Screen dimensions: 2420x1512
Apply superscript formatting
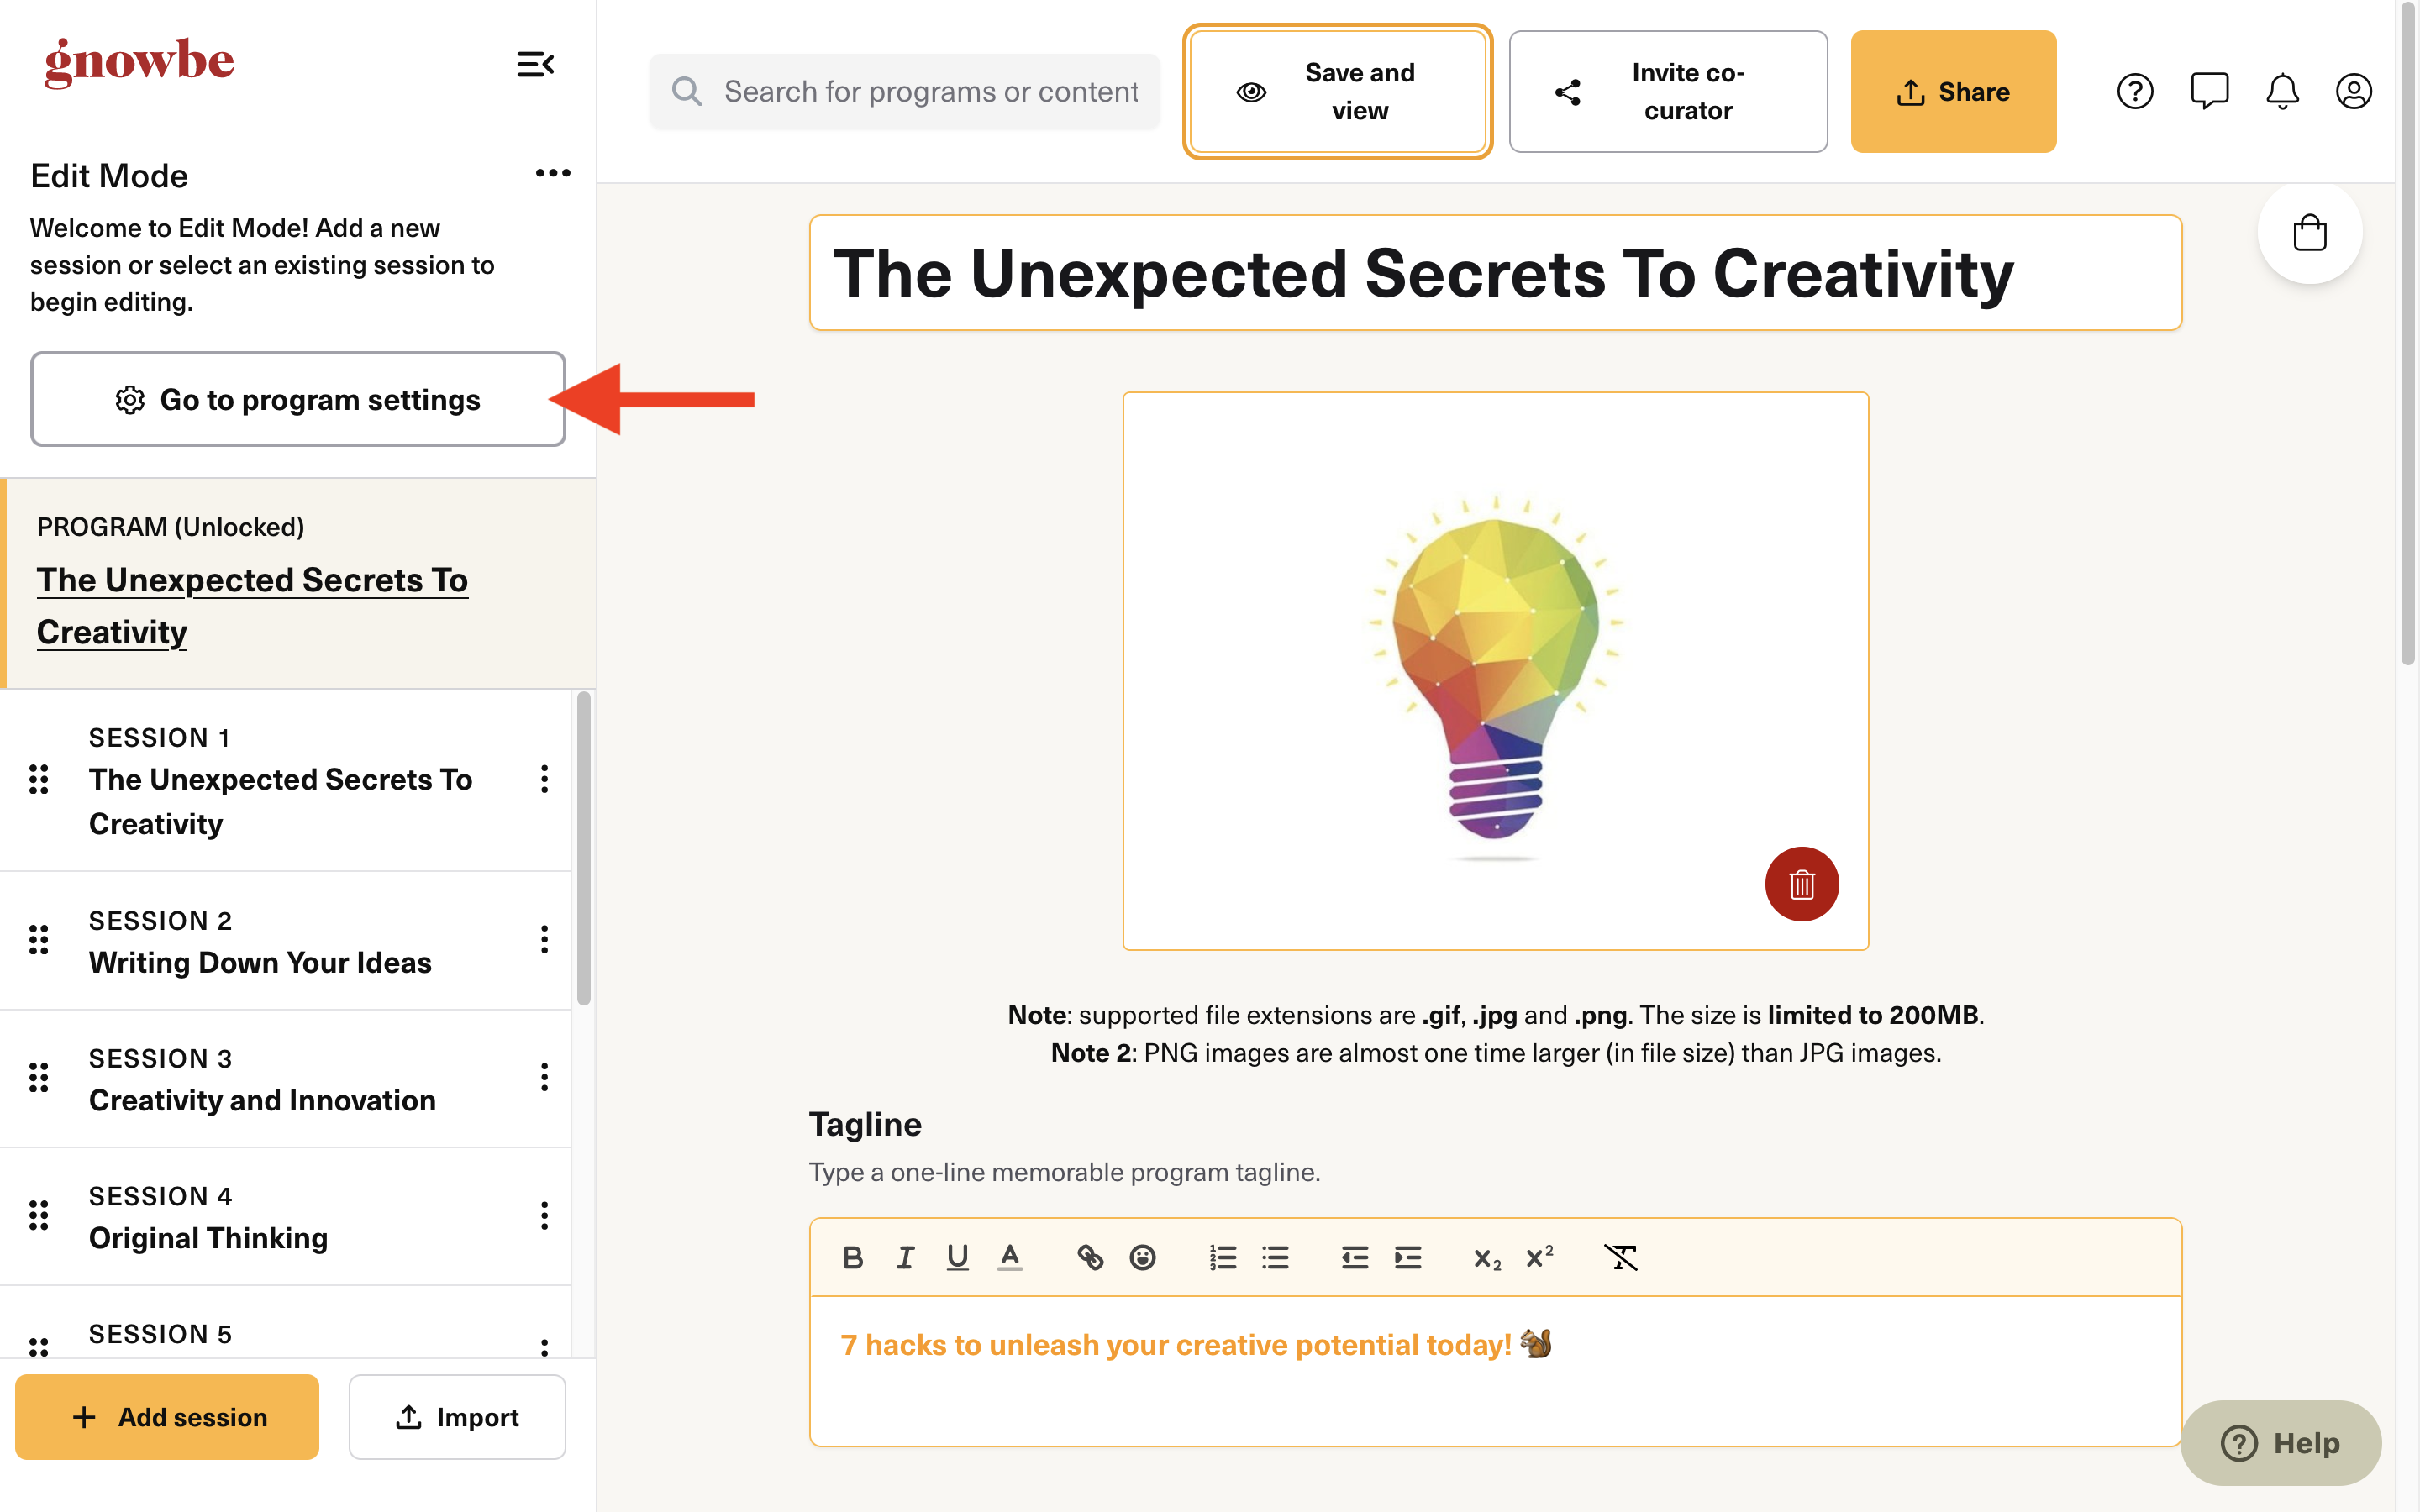[x=1540, y=1257]
